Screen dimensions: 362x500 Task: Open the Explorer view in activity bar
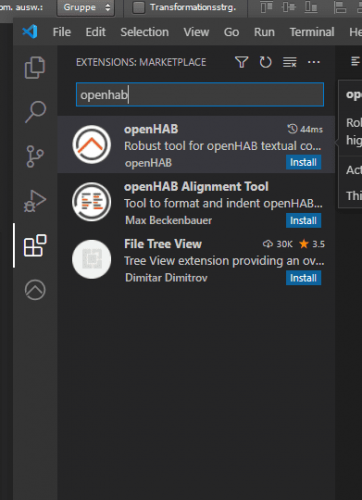35,68
